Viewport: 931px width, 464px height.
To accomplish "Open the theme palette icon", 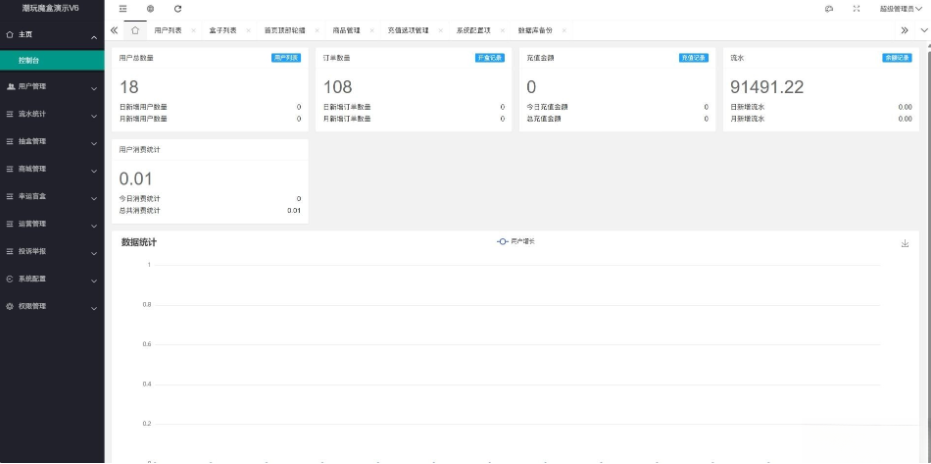I will click(x=829, y=8).
